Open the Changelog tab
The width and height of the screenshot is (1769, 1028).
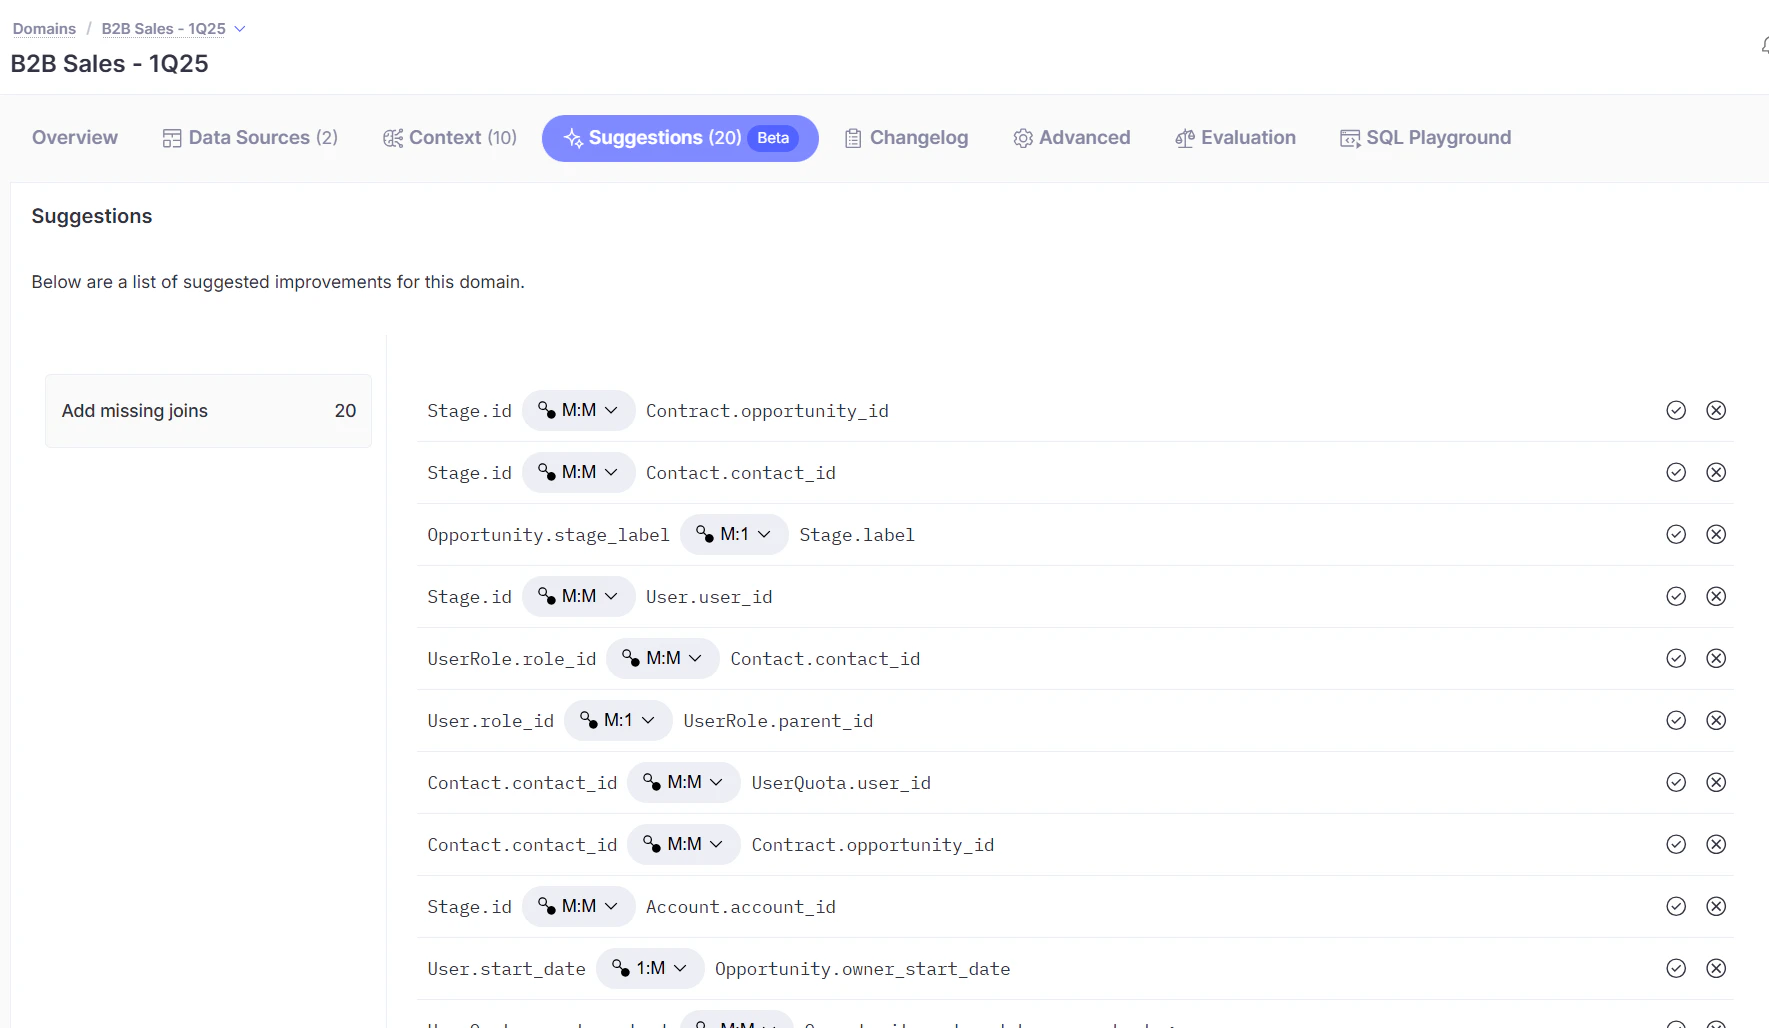[906, 138]
